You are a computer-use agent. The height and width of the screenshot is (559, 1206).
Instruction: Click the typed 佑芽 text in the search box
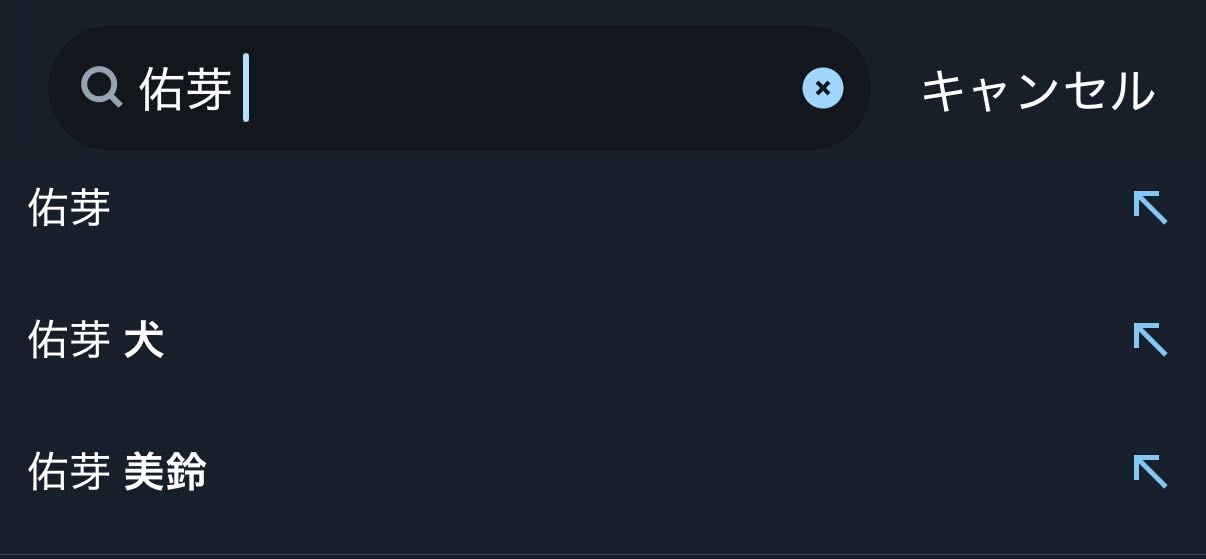pos(186,89)
